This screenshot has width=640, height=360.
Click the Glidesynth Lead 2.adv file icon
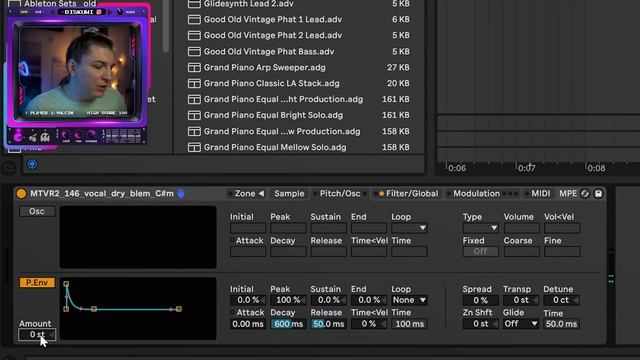194,4
